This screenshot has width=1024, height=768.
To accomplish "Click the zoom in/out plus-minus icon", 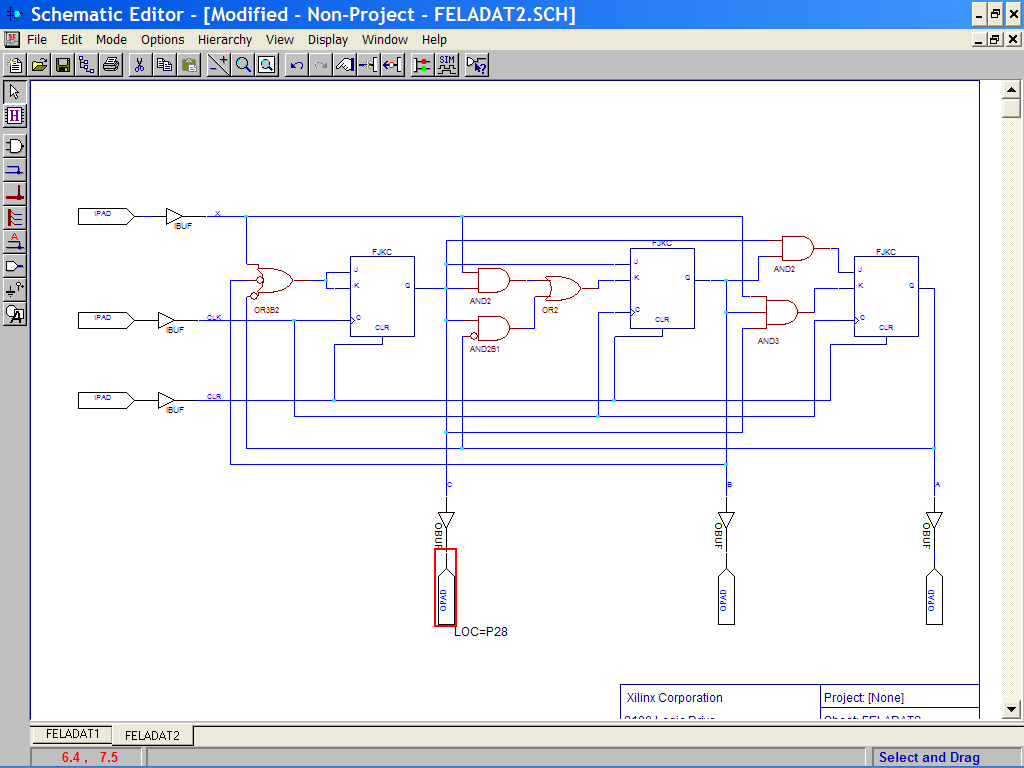I will tap(218, 65).
